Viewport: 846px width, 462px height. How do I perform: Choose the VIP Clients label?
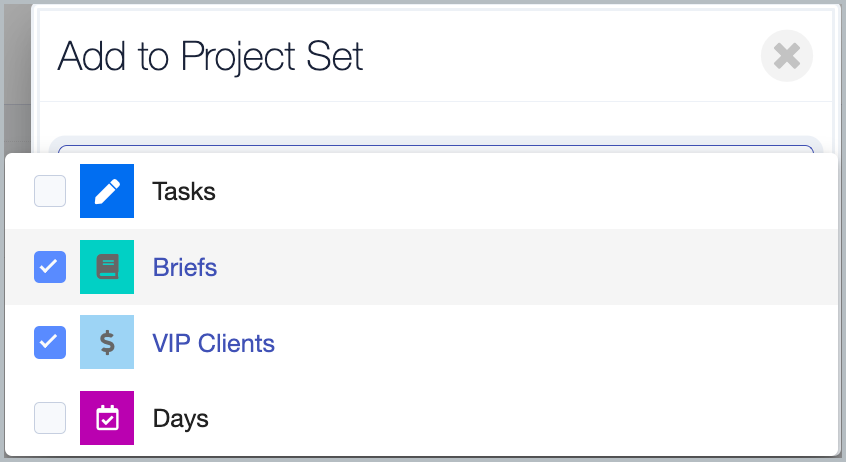click(x=213, y=344)
